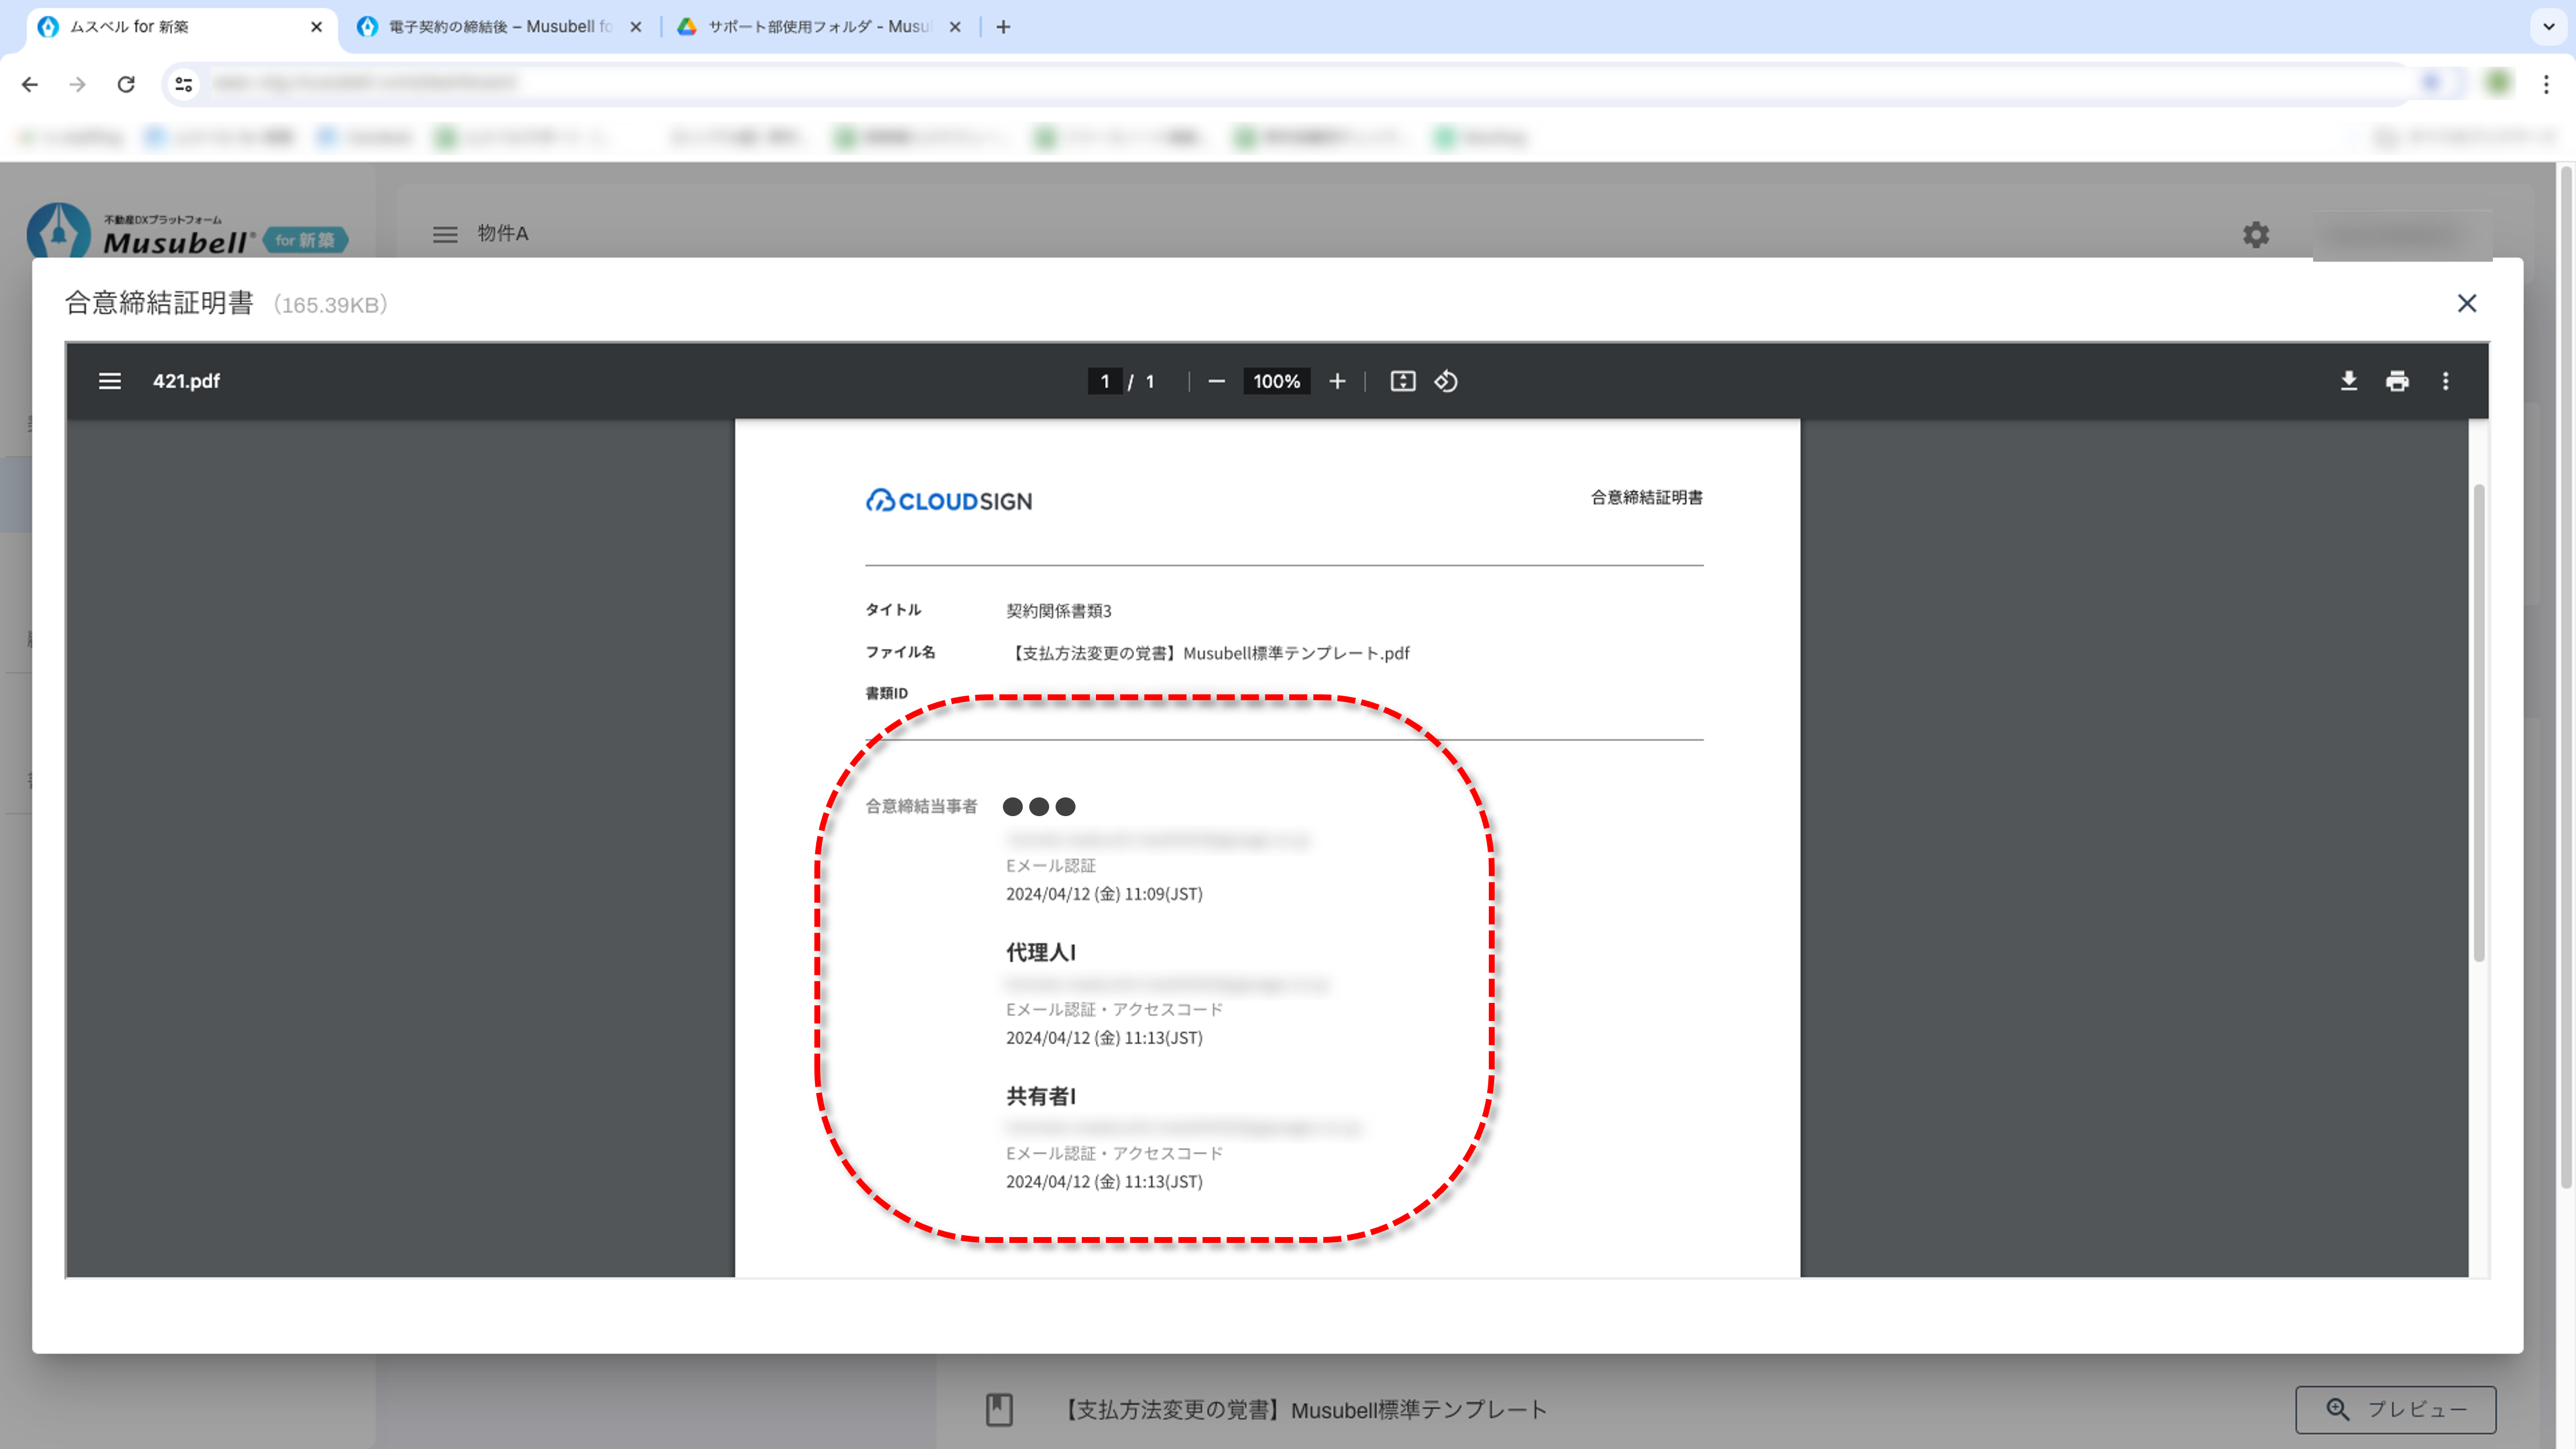Screen dimensions: 2576x1449
Task: Open PDF viewer more actions menu
Action: pos(2446,381)
